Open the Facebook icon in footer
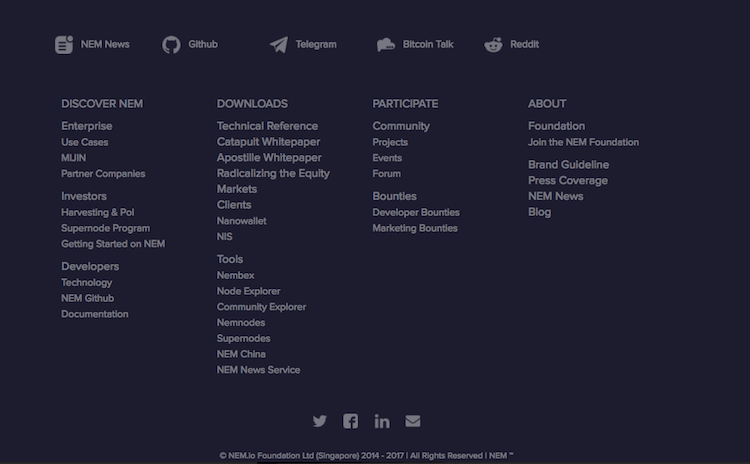750x464 pixels. tap(351, 421)
